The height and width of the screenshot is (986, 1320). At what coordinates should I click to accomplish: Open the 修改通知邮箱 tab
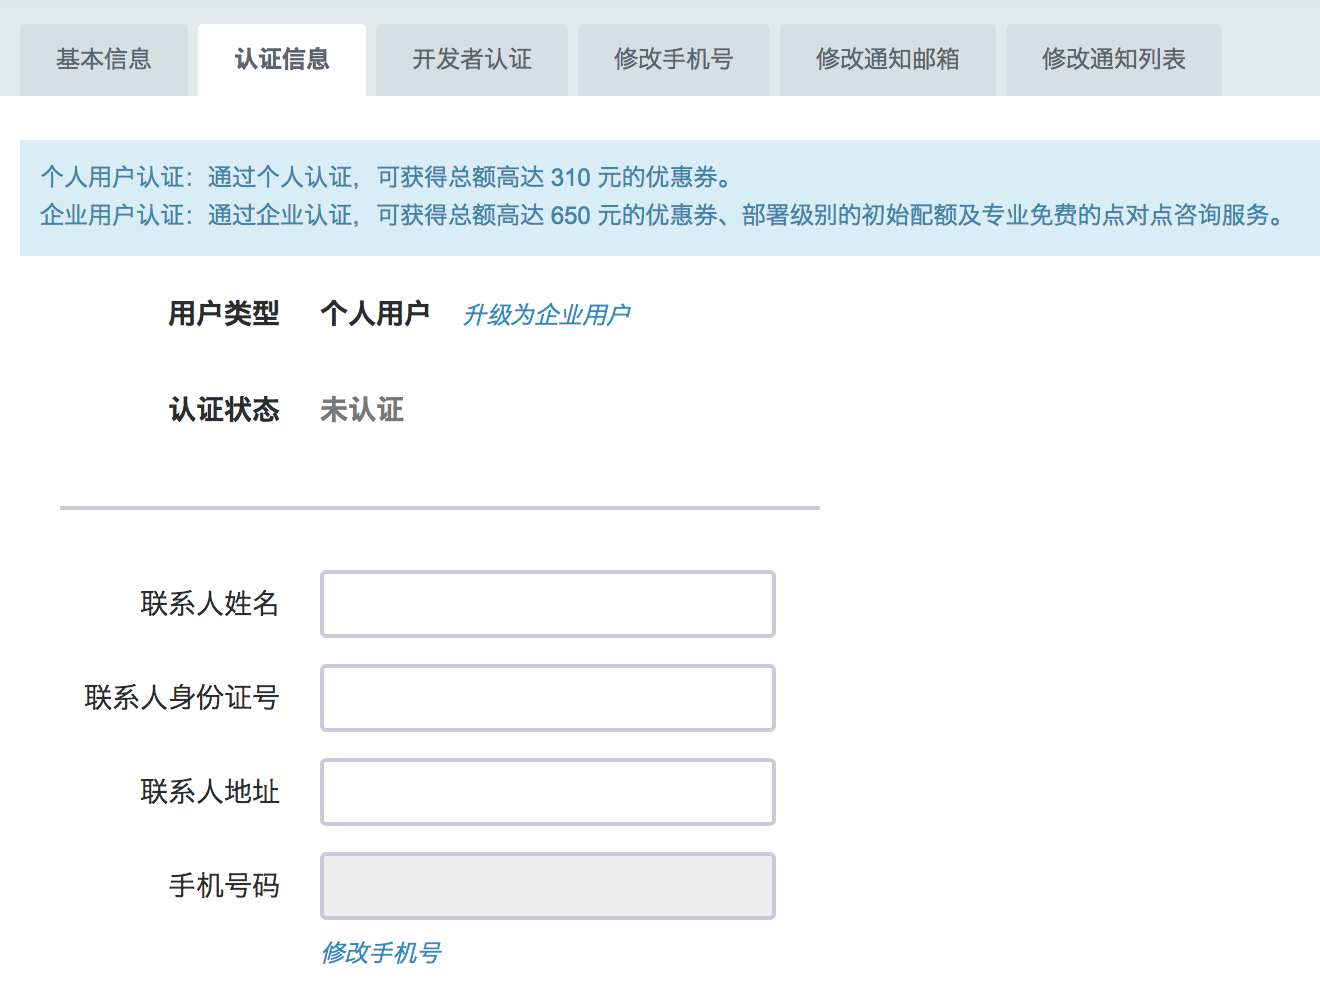coord(888,60)
